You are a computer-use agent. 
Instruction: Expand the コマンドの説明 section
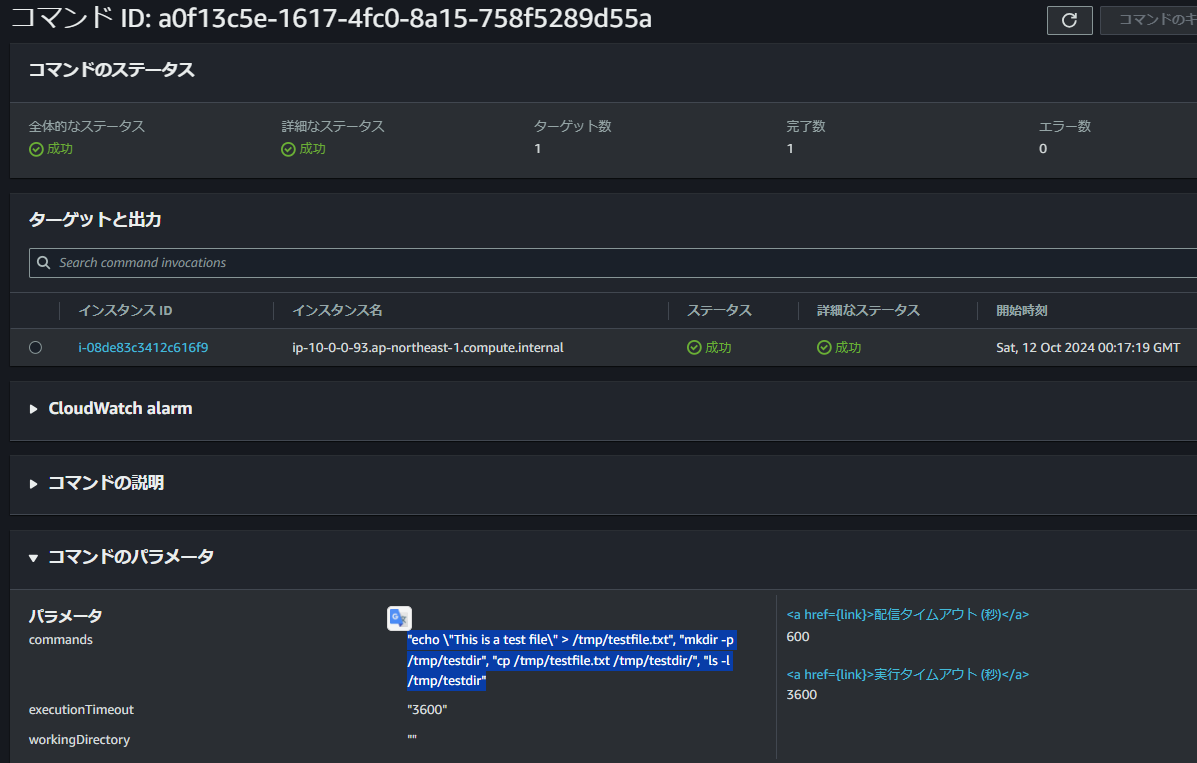[x=34, y=483]
